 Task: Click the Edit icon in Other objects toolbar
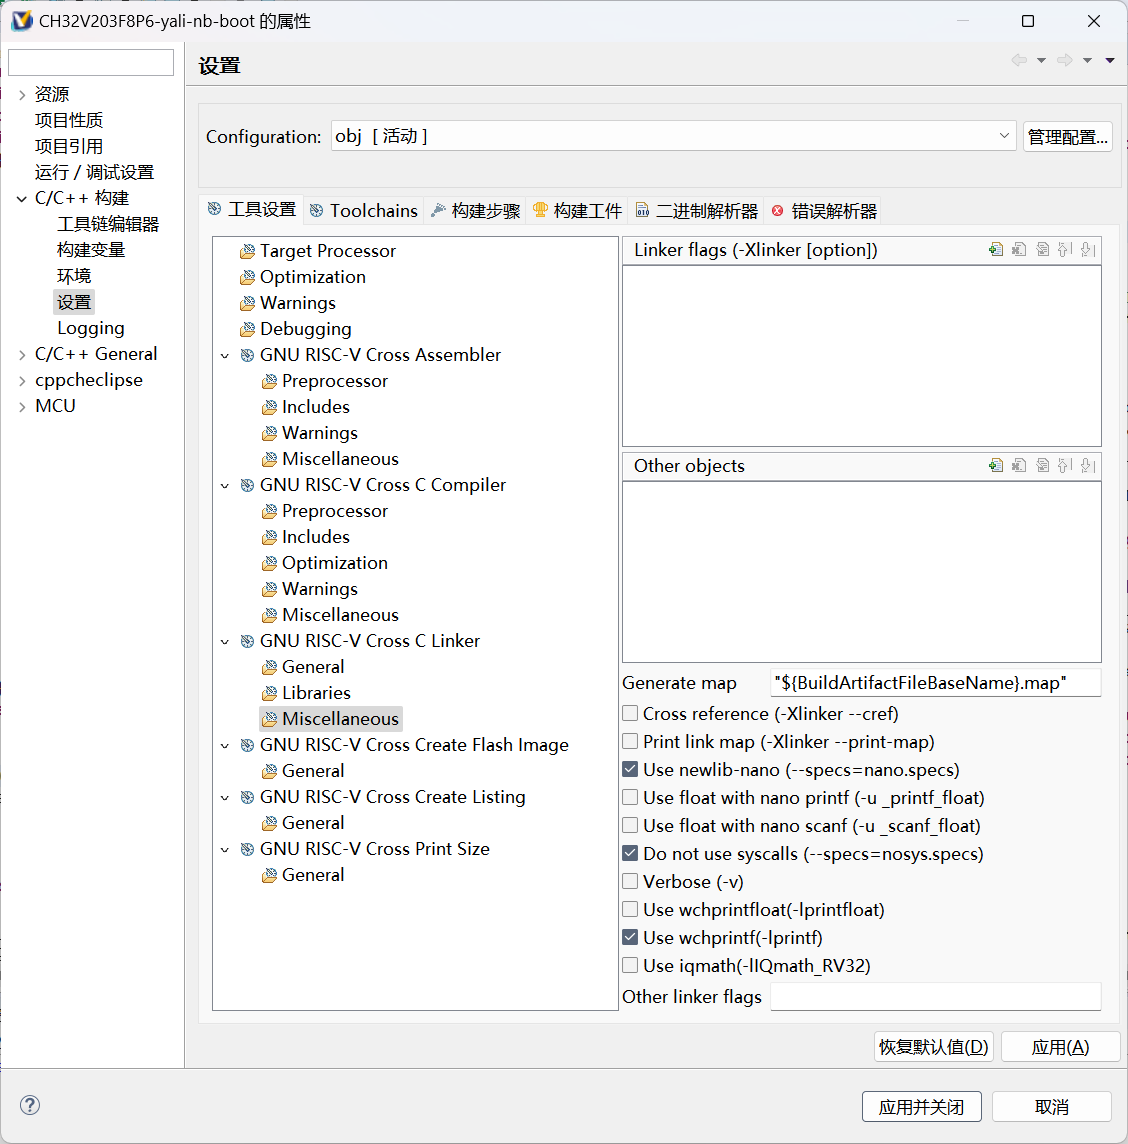tap(1042, 466)
